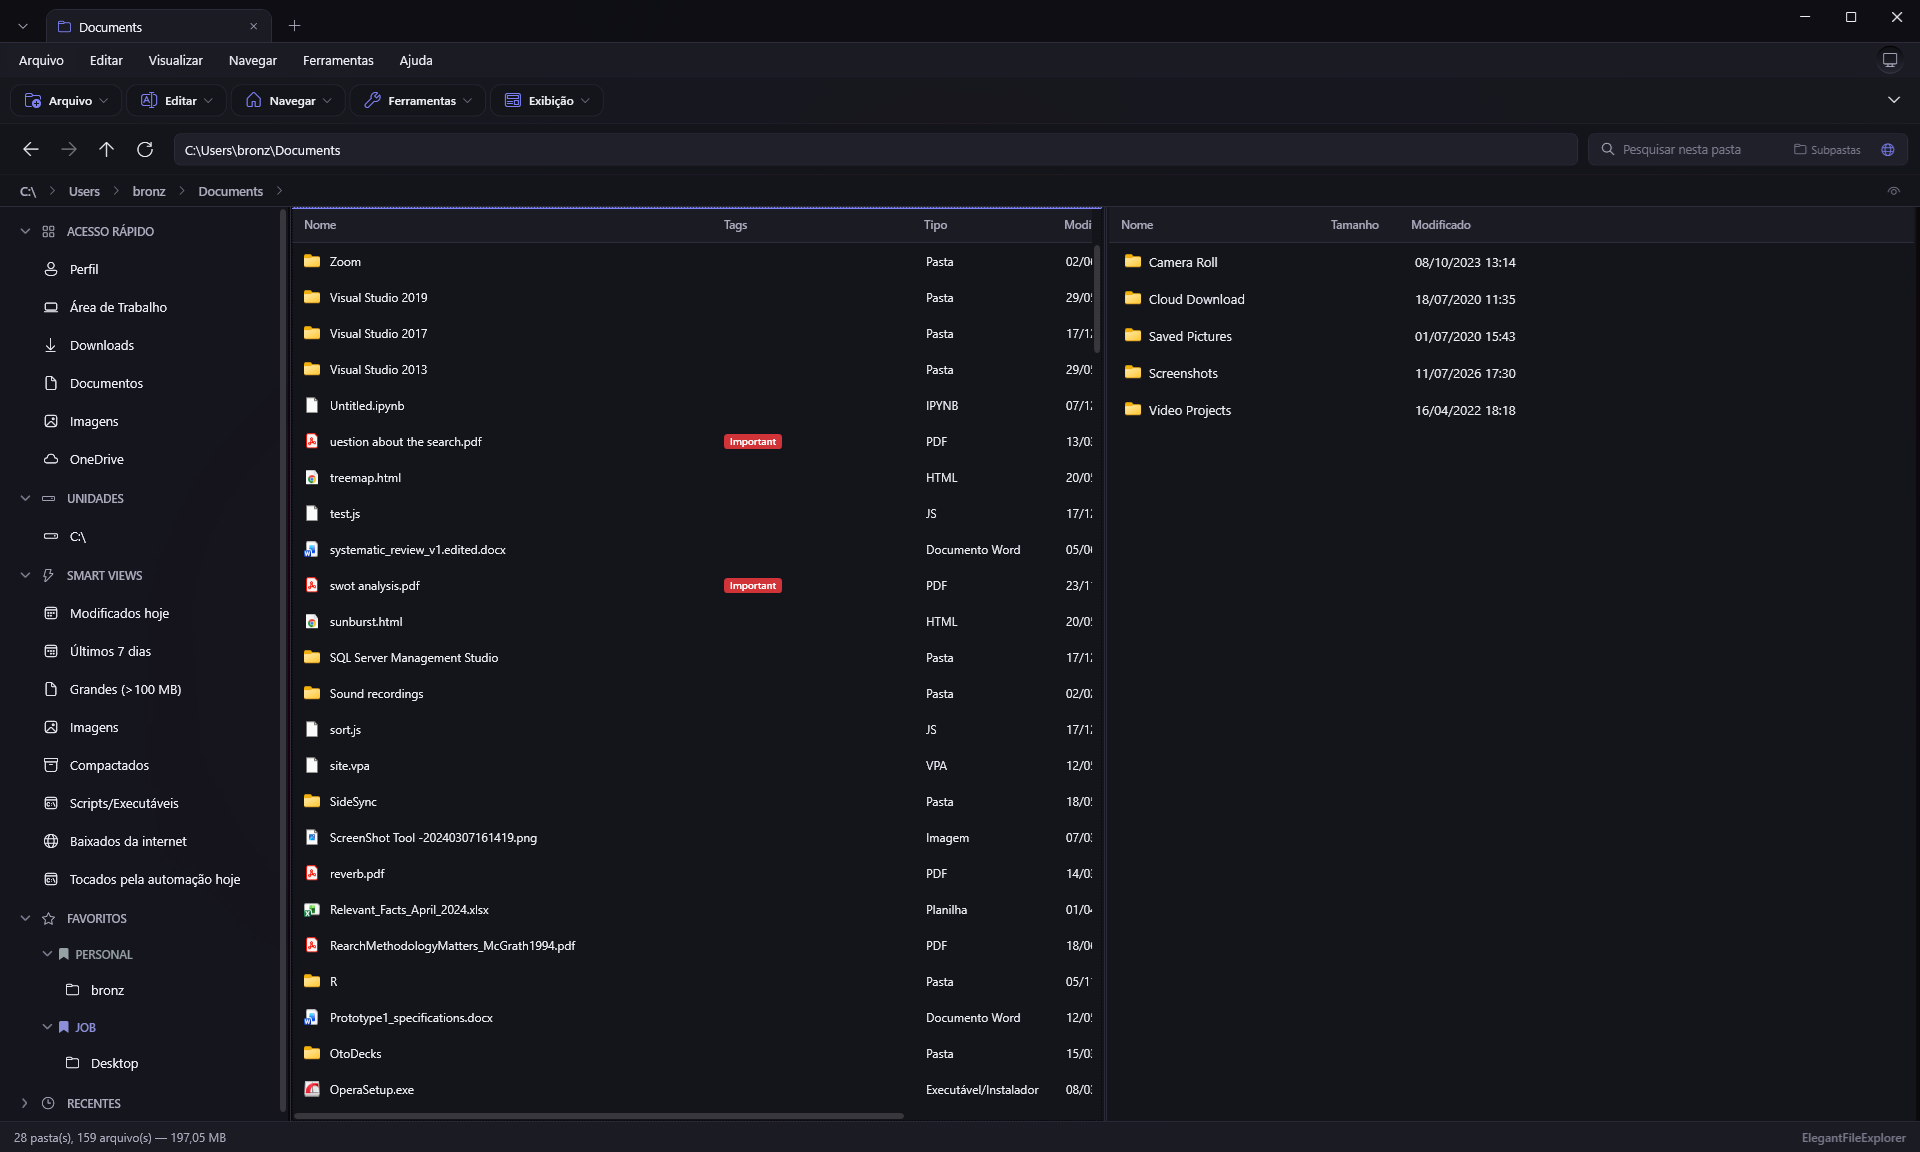Open the Navegar menu in menu bar
1920x1152 pixels.
pos(252,61)
